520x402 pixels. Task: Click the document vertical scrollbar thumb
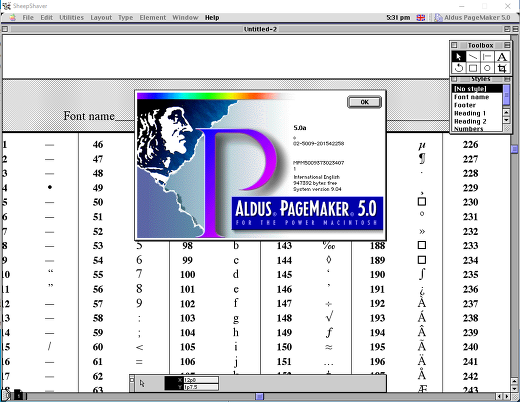pyautogui.click(x=515, y=149)
